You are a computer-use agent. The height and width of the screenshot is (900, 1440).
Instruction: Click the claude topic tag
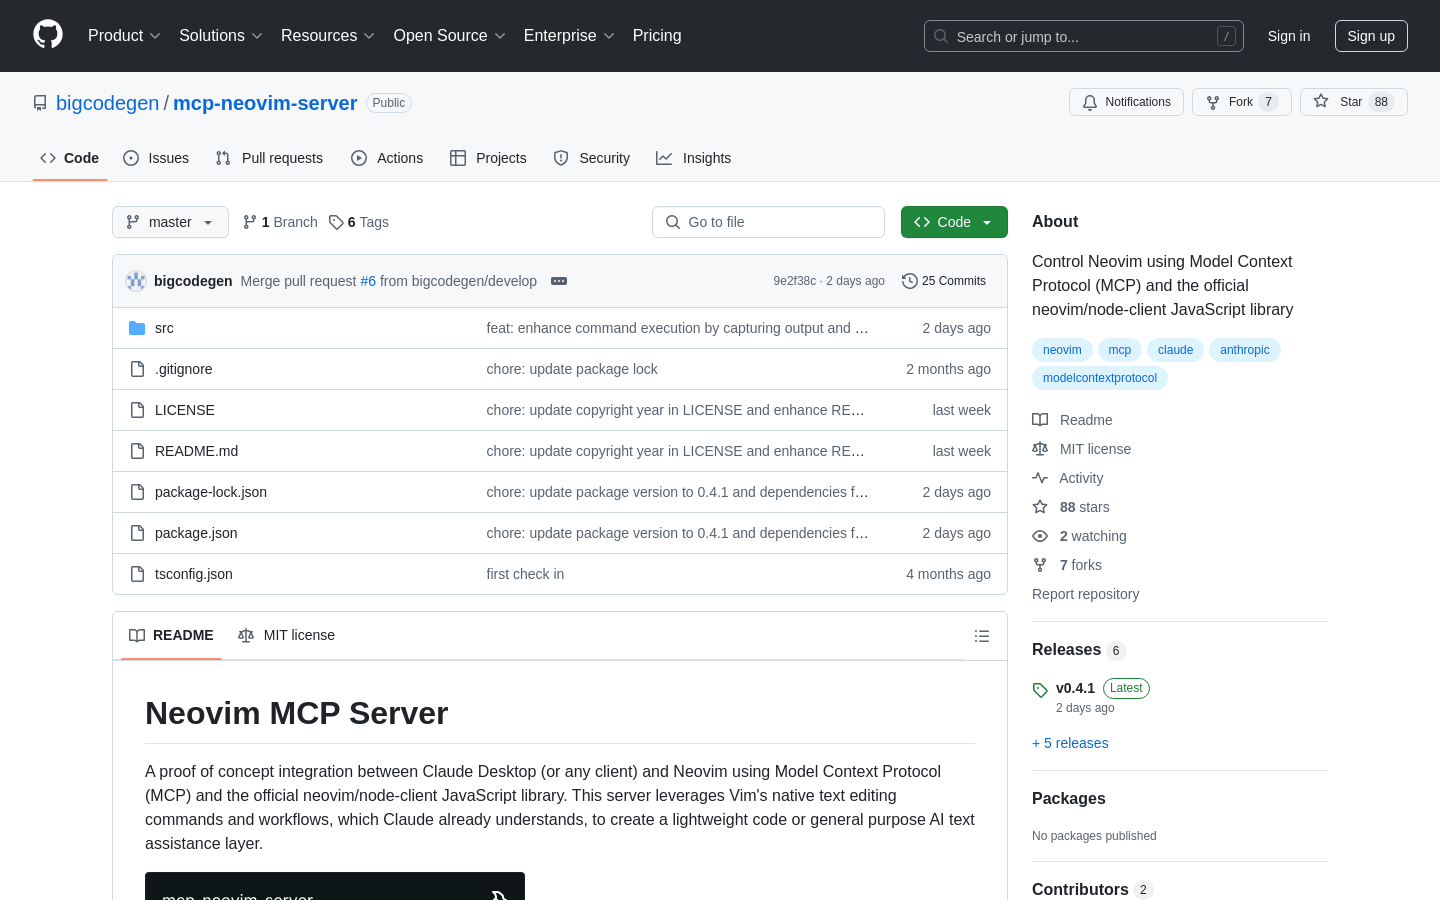tap(1175, 350)
